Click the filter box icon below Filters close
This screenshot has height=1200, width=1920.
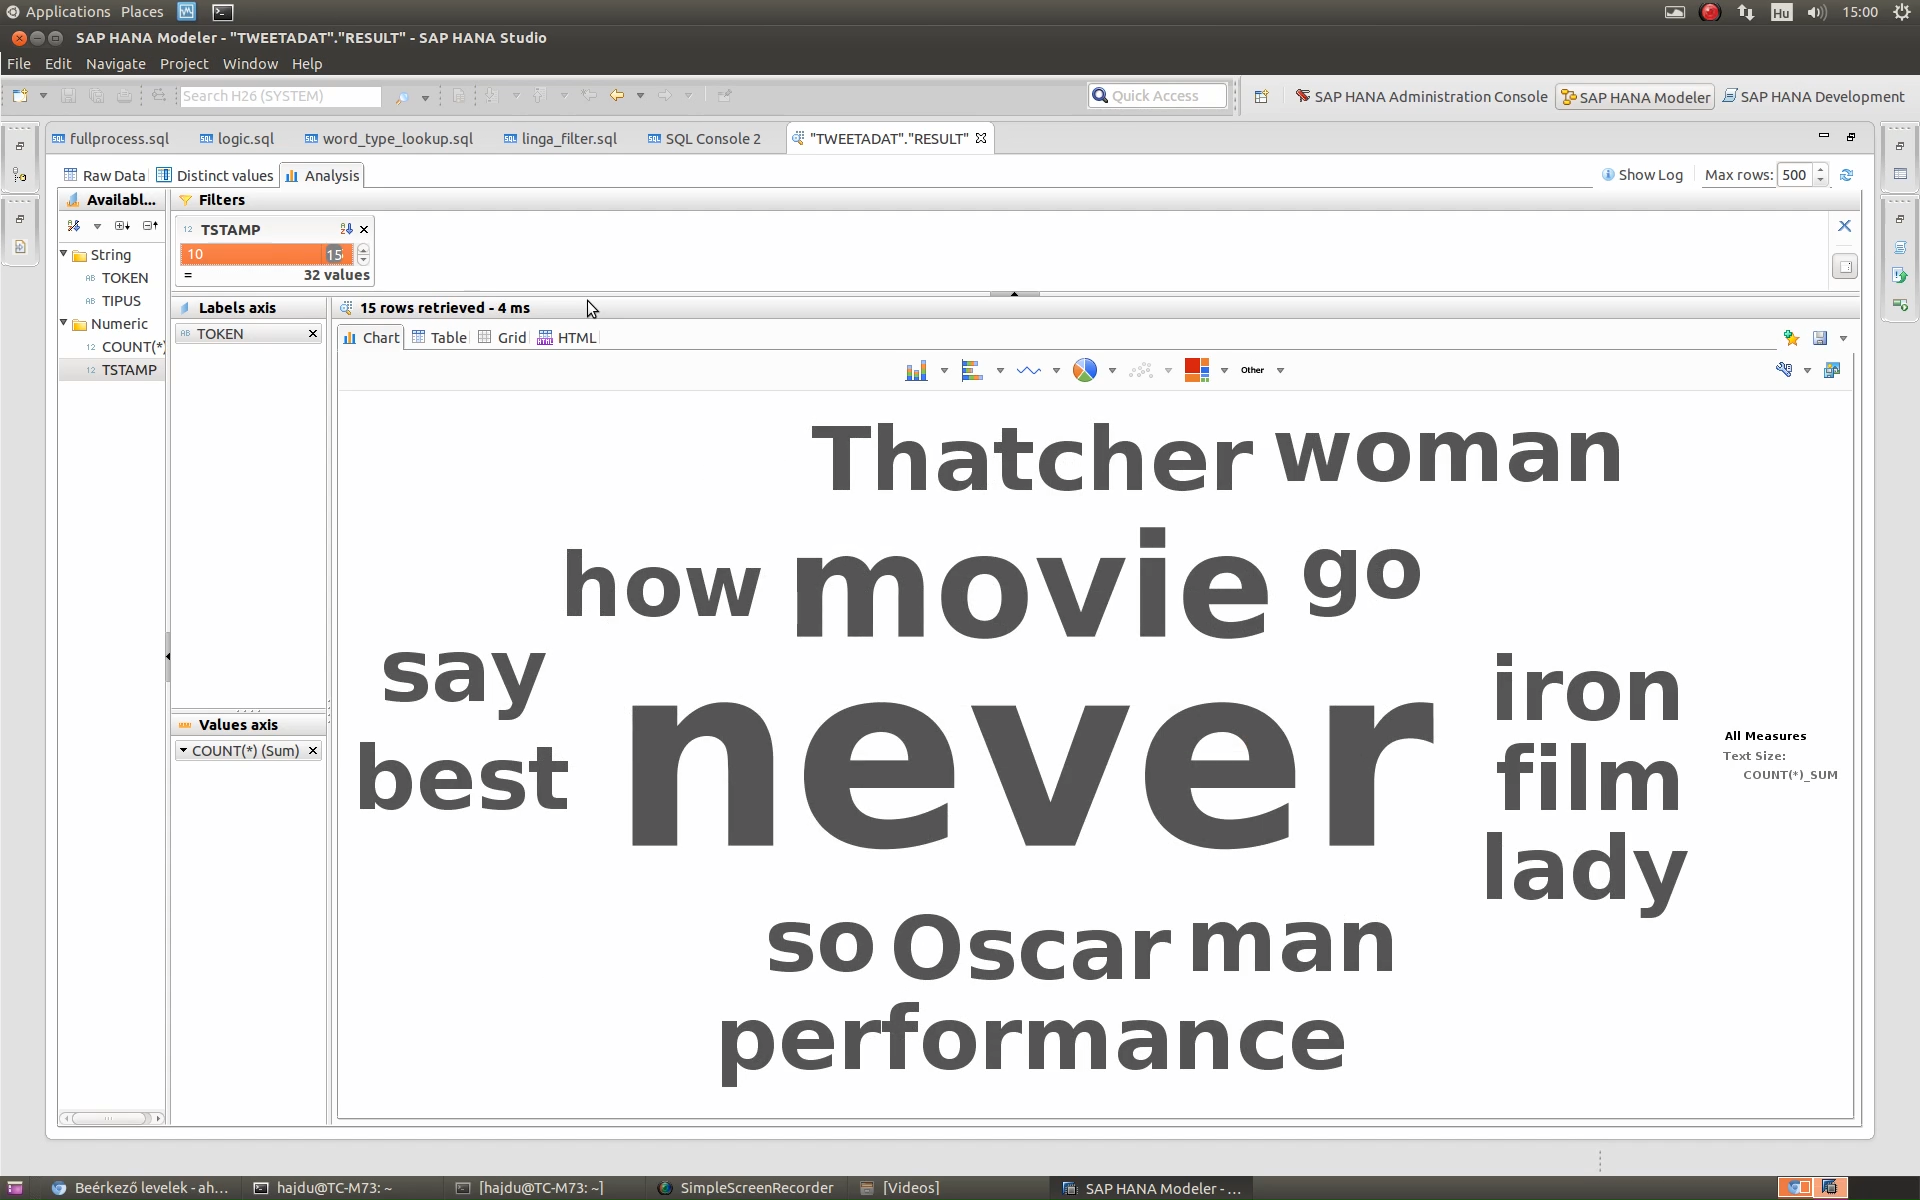click(x=1845, y=267)
